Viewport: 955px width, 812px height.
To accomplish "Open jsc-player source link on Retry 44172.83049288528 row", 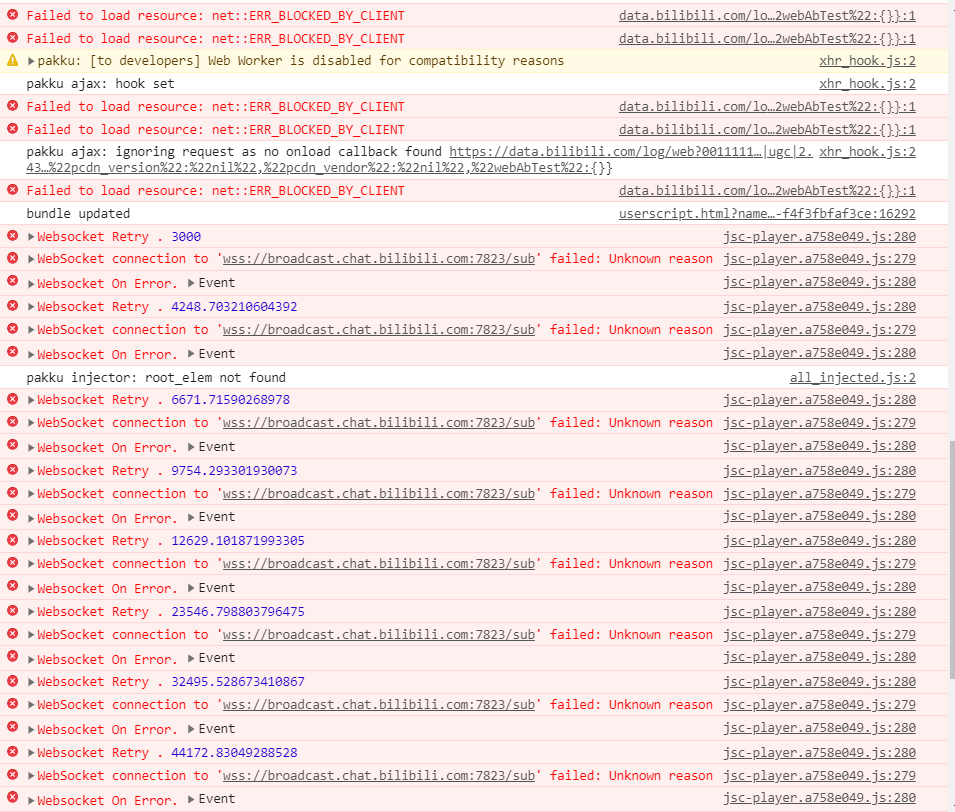I will 820,753.
